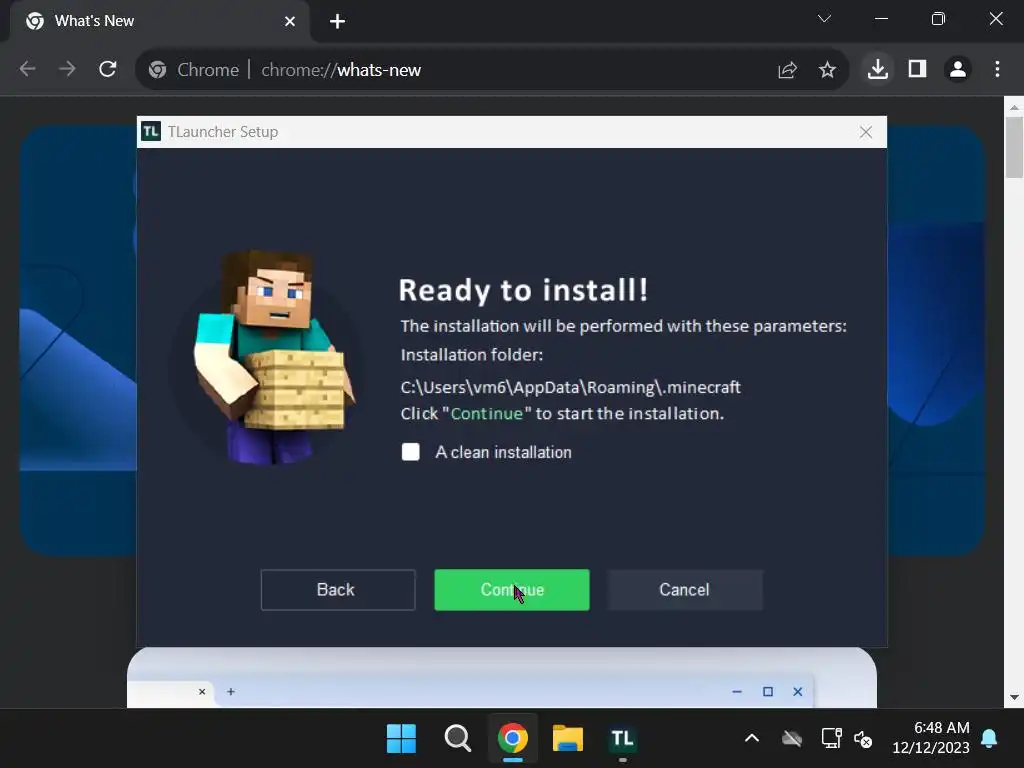Toggle Chrome side panel
This screenshot has width=1024, height=768.
(918, 69)
